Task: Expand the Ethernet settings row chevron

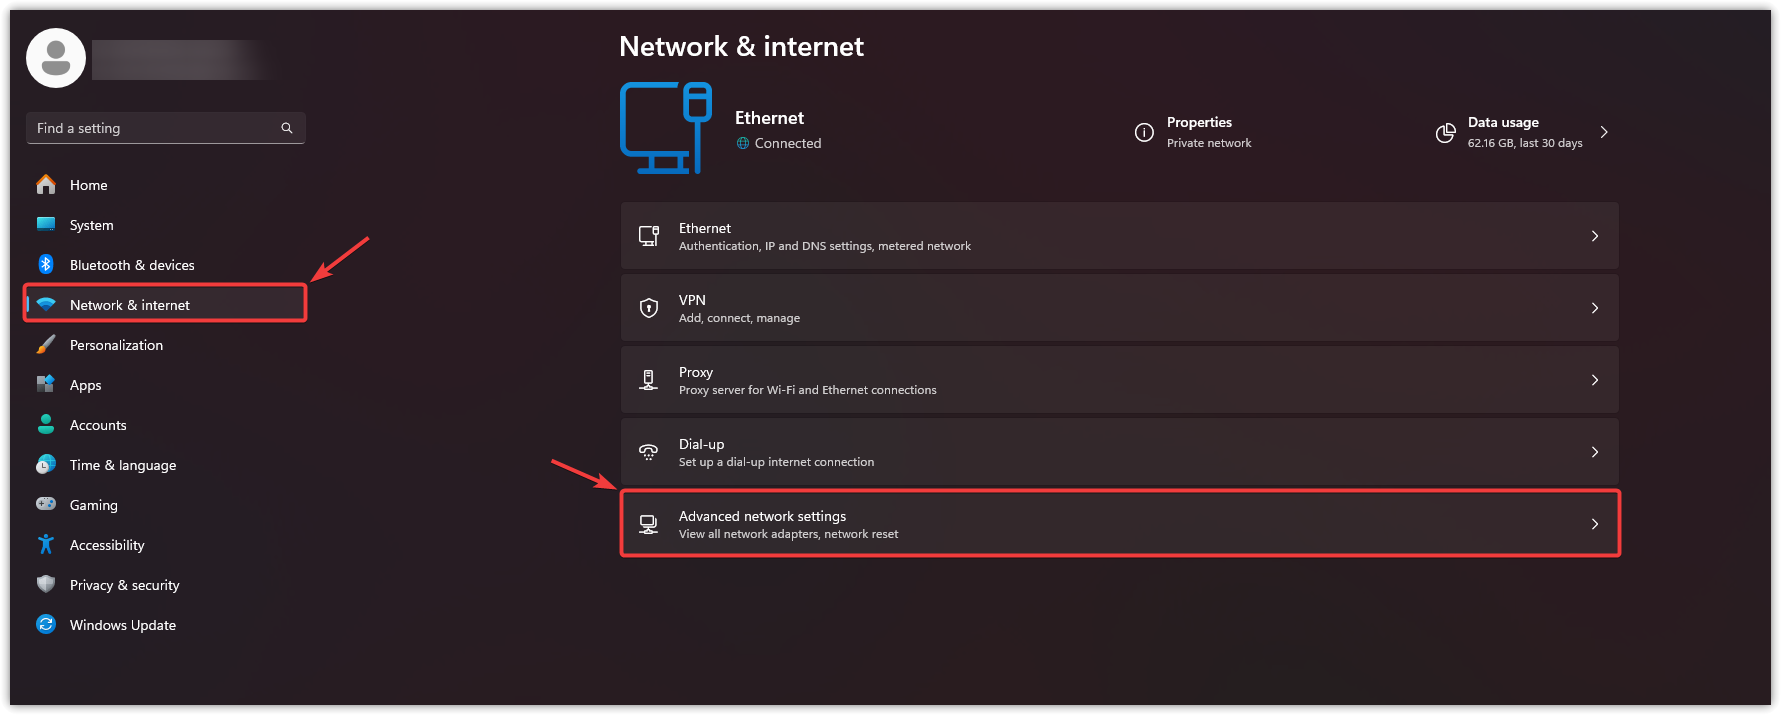Action: click(1595, 236)
